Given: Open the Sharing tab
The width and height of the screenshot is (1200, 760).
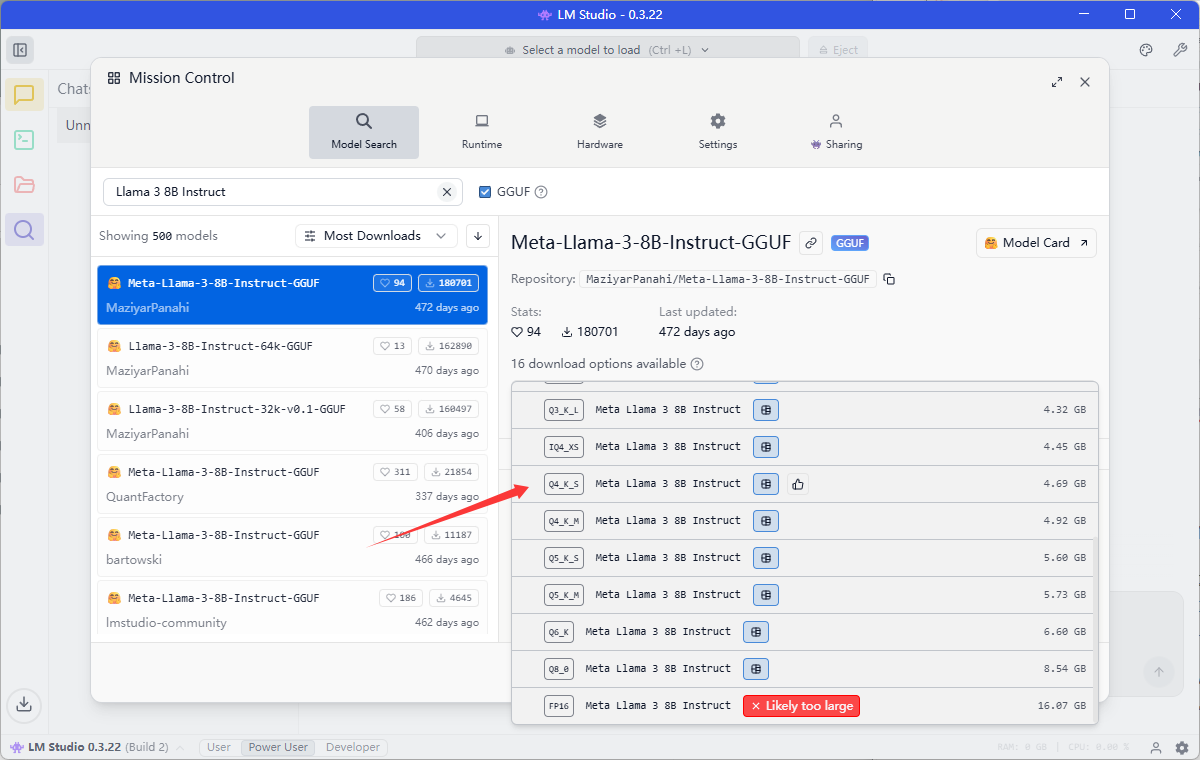Looking at the screenshot, I should tap(836, 132).
